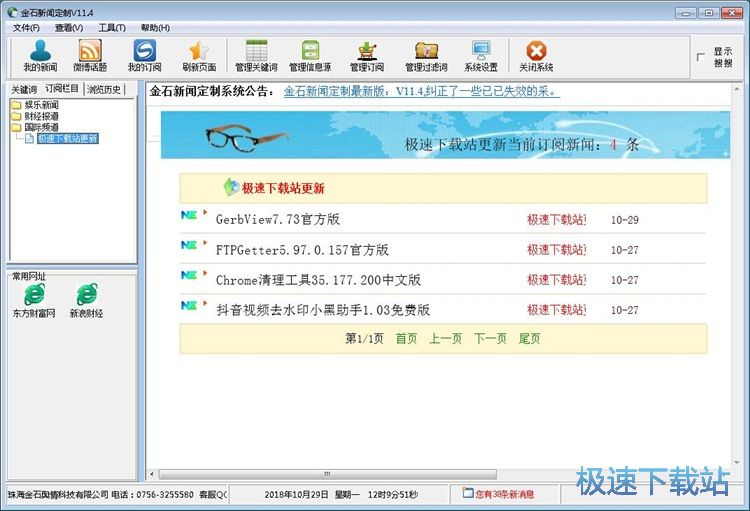750x511 pixels.
Task: Switch to the 订阅栏目 tab
Action: click(62, 89)
